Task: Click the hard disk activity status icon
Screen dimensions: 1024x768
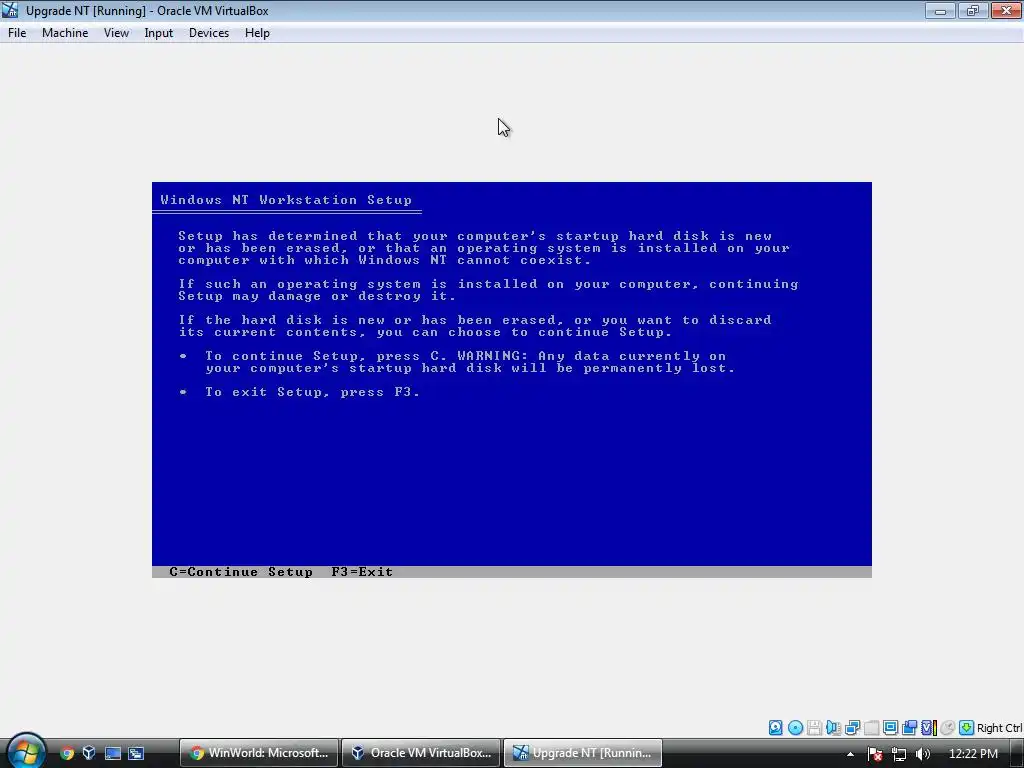Action: 776,728
